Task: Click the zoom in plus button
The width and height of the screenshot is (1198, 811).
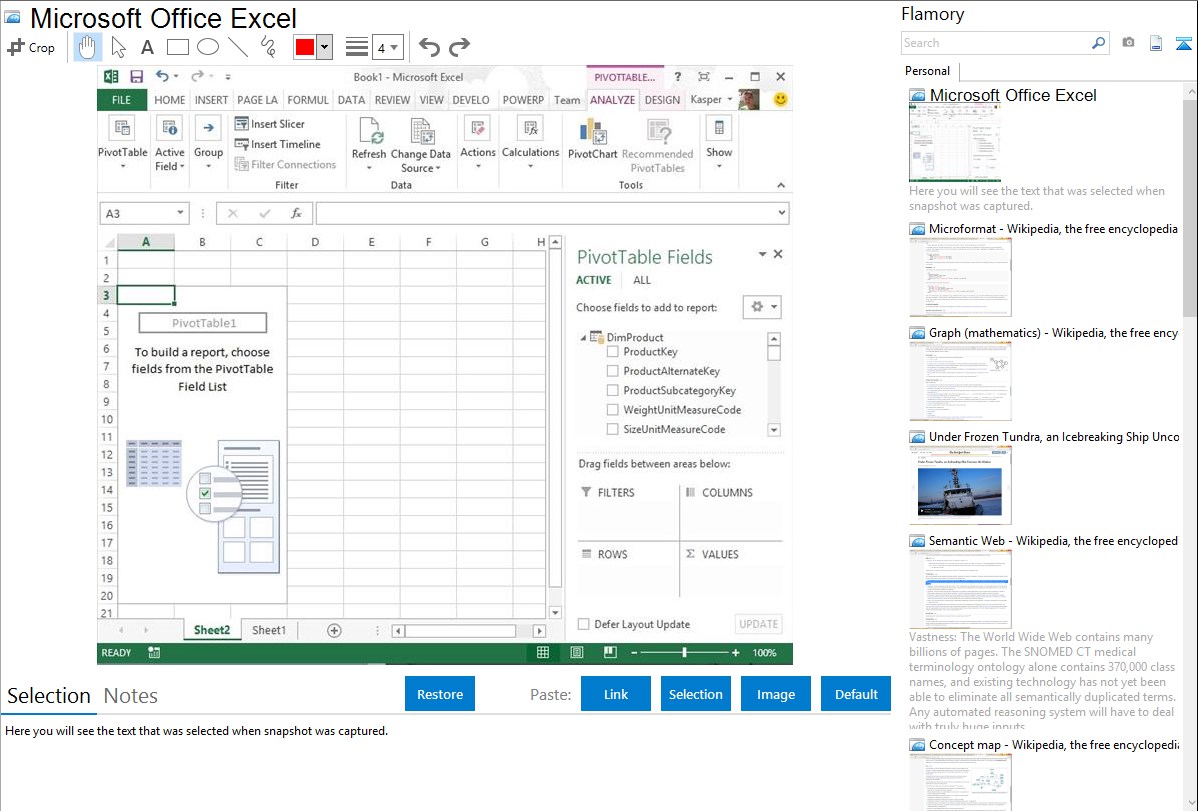Action: point(735,653)
